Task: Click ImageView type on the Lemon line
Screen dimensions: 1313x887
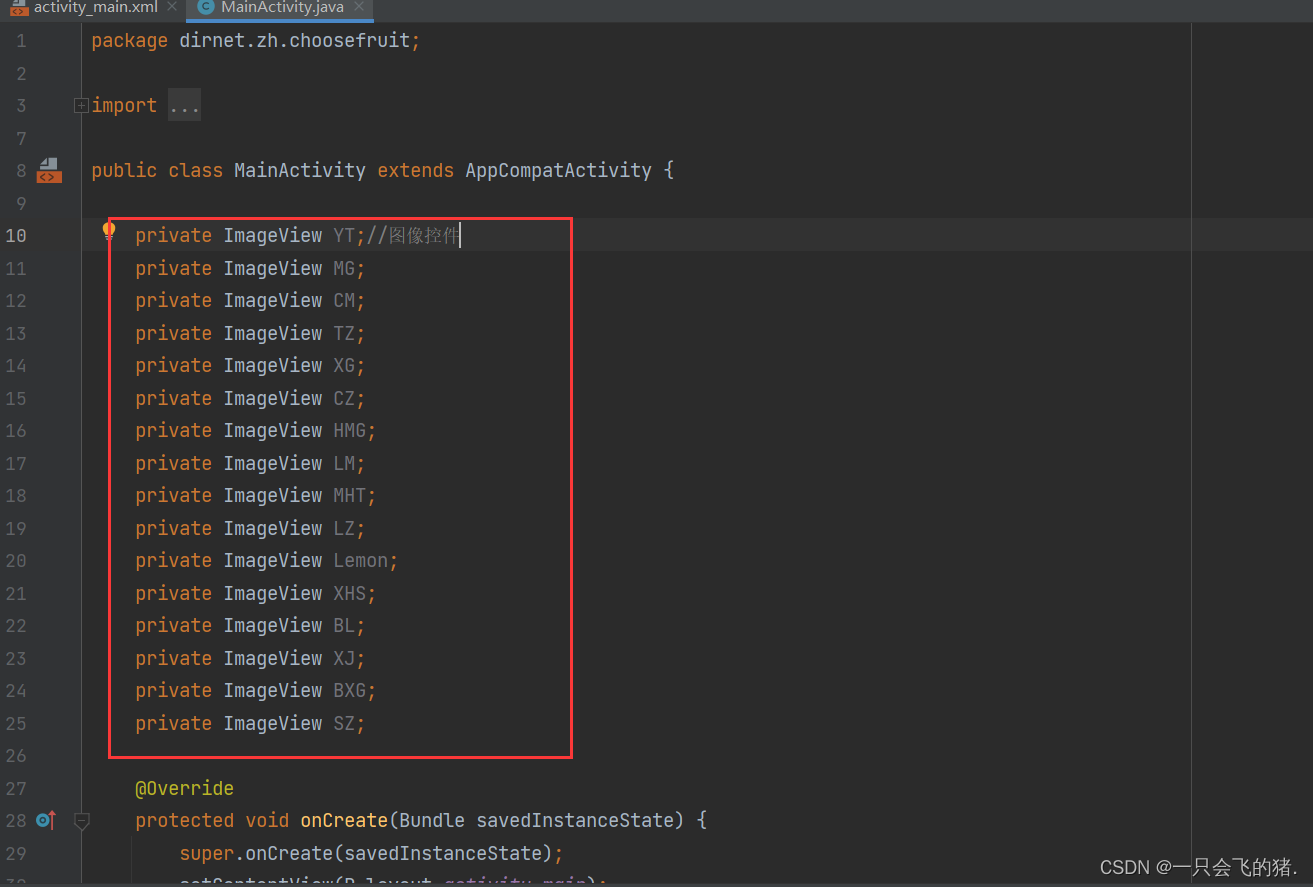Action: point(273,560)
